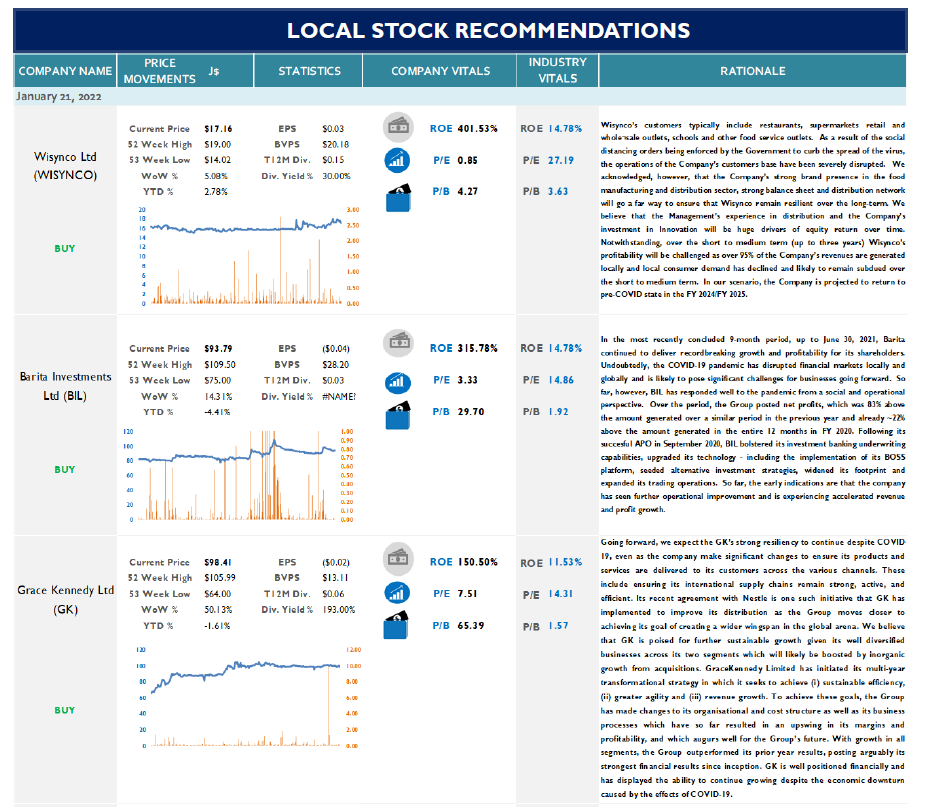Select the STATISTICS column header
This screenshot has height=807, width=934.
309,71
